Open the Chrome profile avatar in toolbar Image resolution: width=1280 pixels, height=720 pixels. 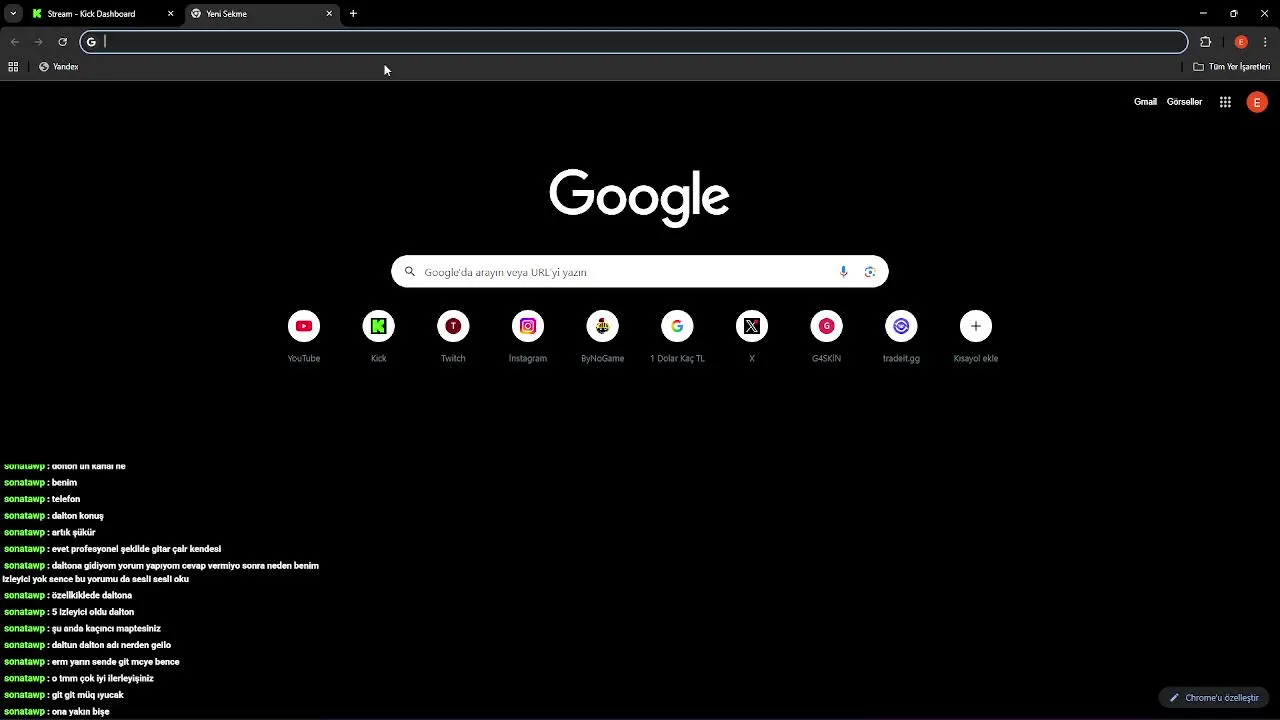1241,42
